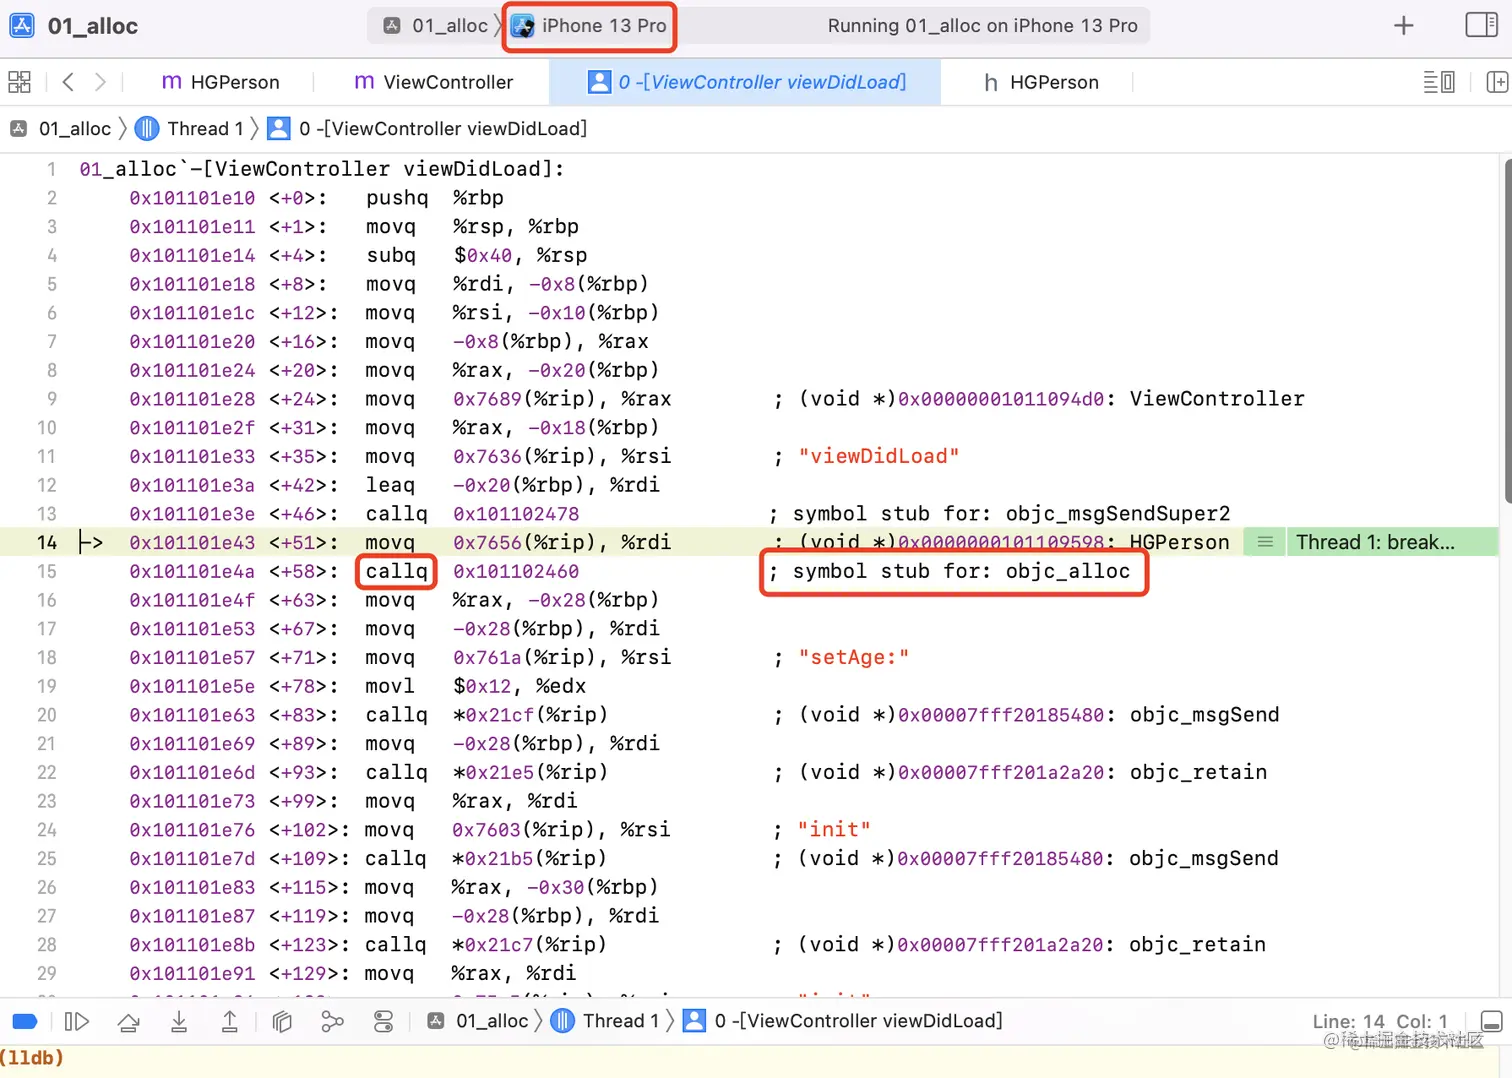
Task: Click objc_alloc symbol stub comment
Action: tap(950, 571)
